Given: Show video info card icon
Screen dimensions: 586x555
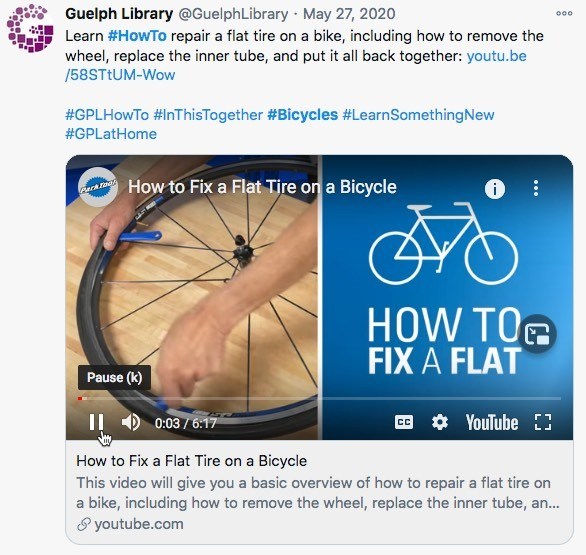Looking at the screenshot, I should point(495,189).
